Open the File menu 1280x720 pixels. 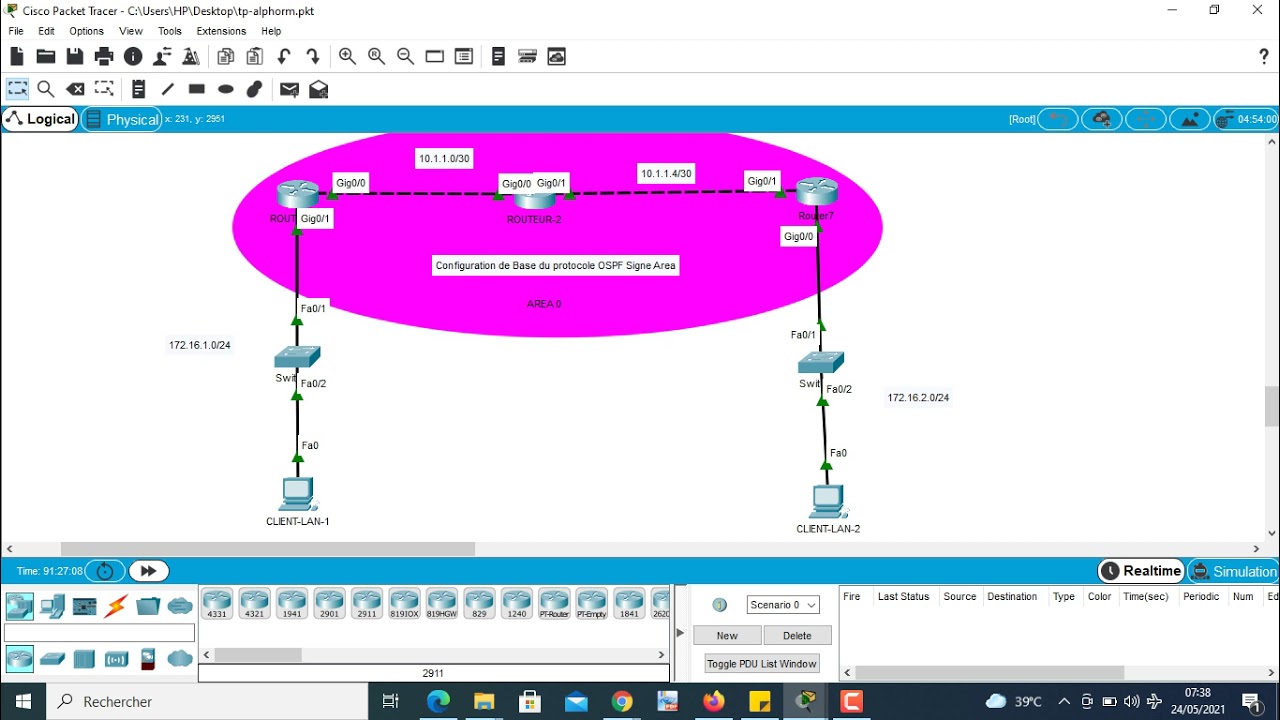pyautogui.click(x=16, y=31)
